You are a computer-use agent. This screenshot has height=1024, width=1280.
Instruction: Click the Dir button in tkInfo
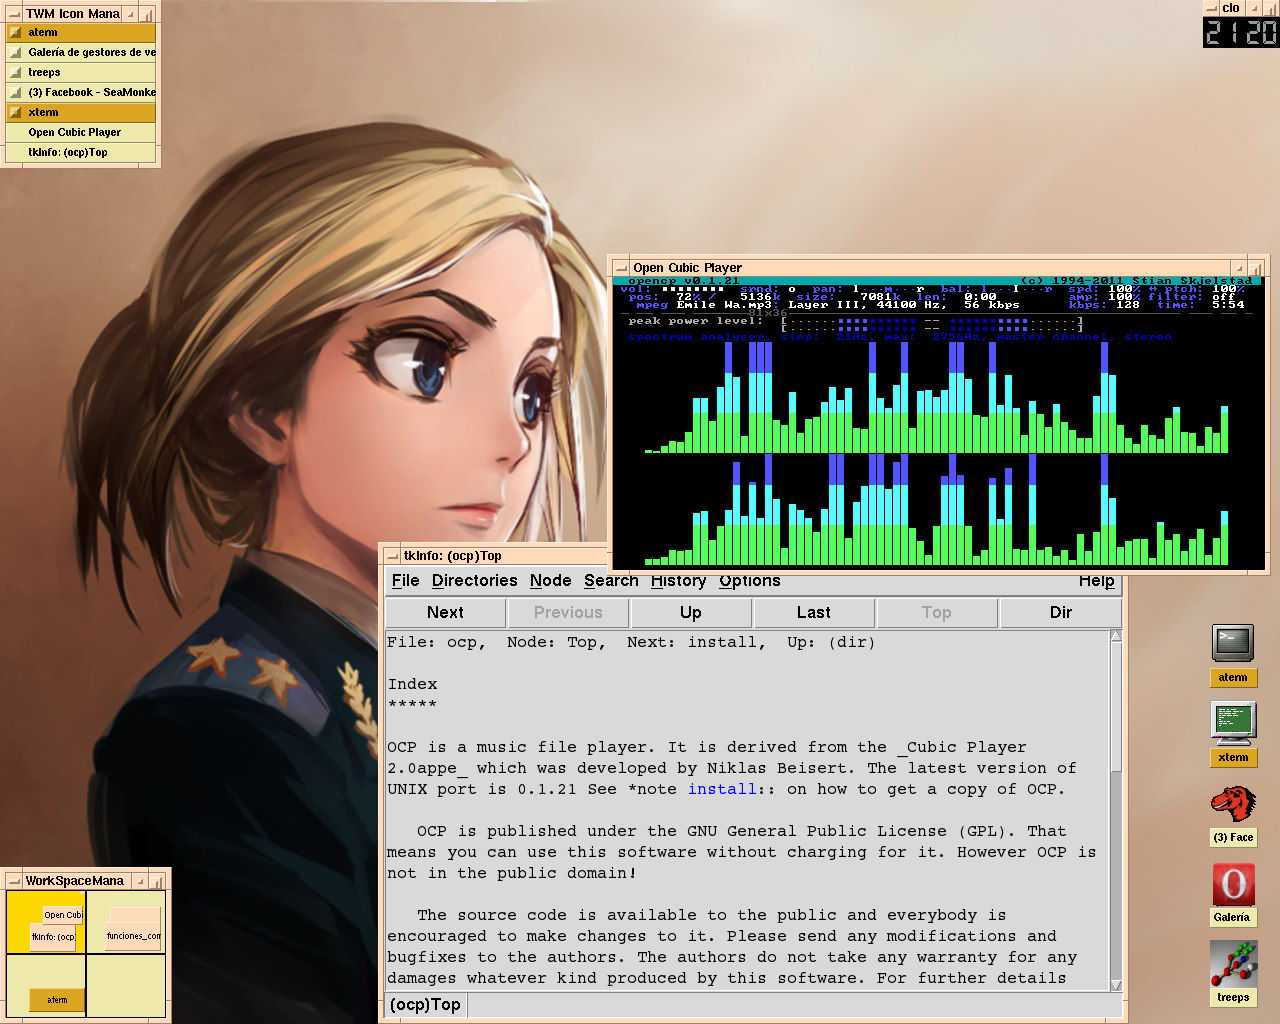(x=1061, y=612)
